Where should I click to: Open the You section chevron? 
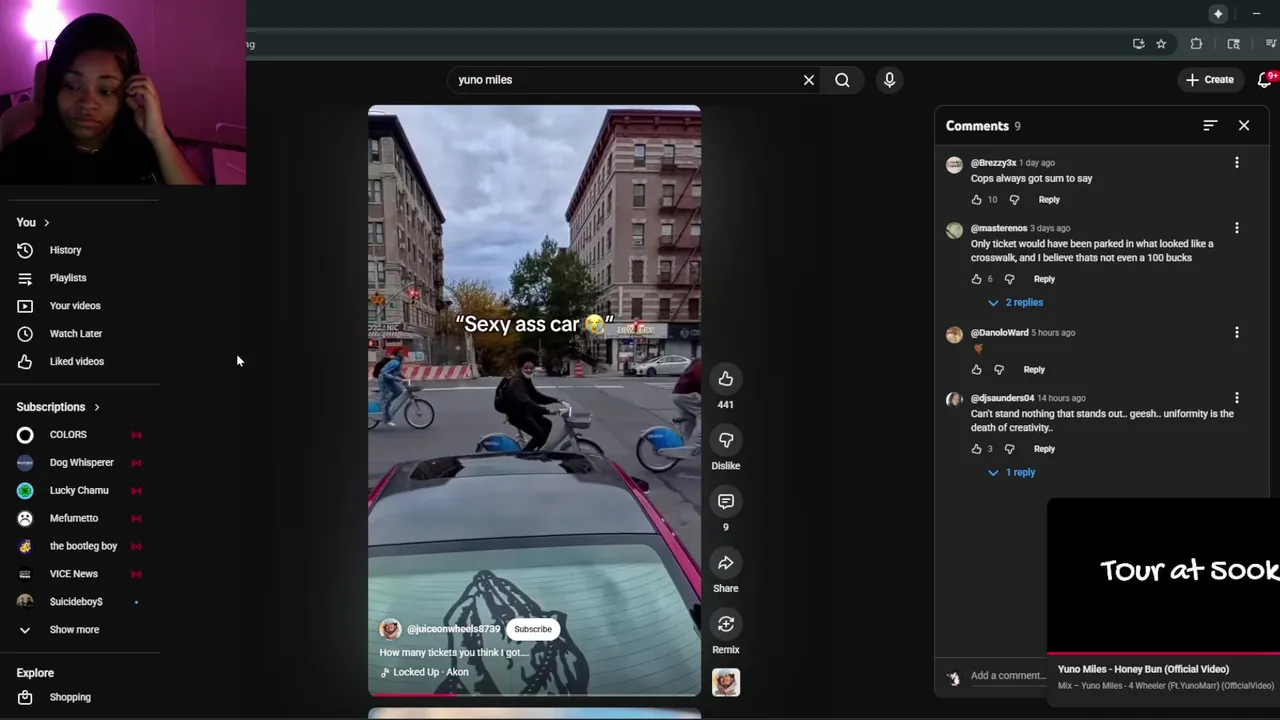46,223
